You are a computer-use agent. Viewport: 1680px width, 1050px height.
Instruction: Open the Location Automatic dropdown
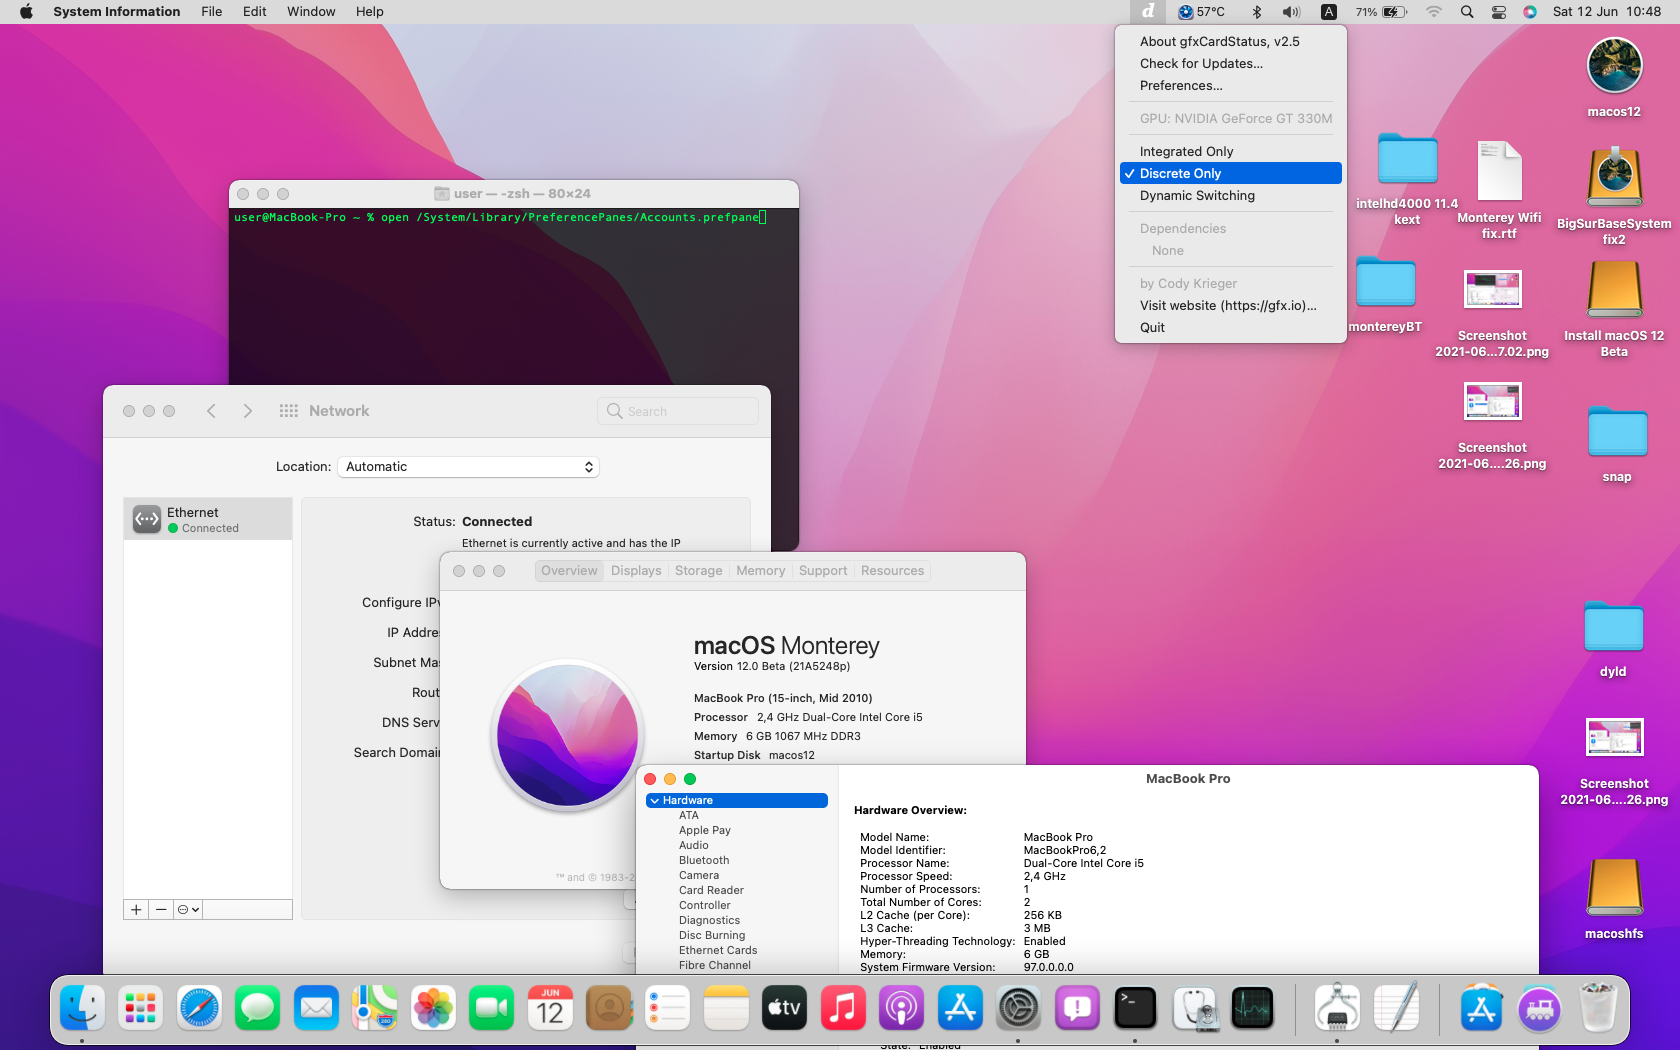(x=468, y=467)
